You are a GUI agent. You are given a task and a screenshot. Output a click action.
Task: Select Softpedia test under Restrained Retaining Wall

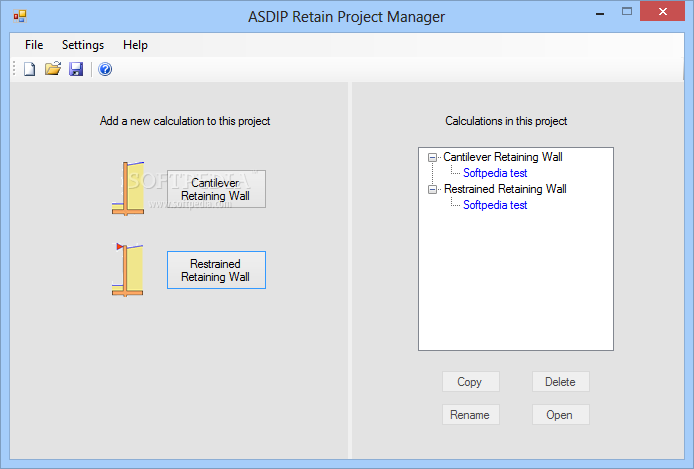coord(495,205)
